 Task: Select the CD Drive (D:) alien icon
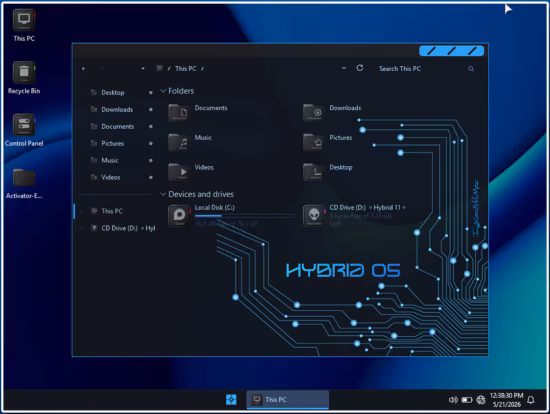[314, 215]
